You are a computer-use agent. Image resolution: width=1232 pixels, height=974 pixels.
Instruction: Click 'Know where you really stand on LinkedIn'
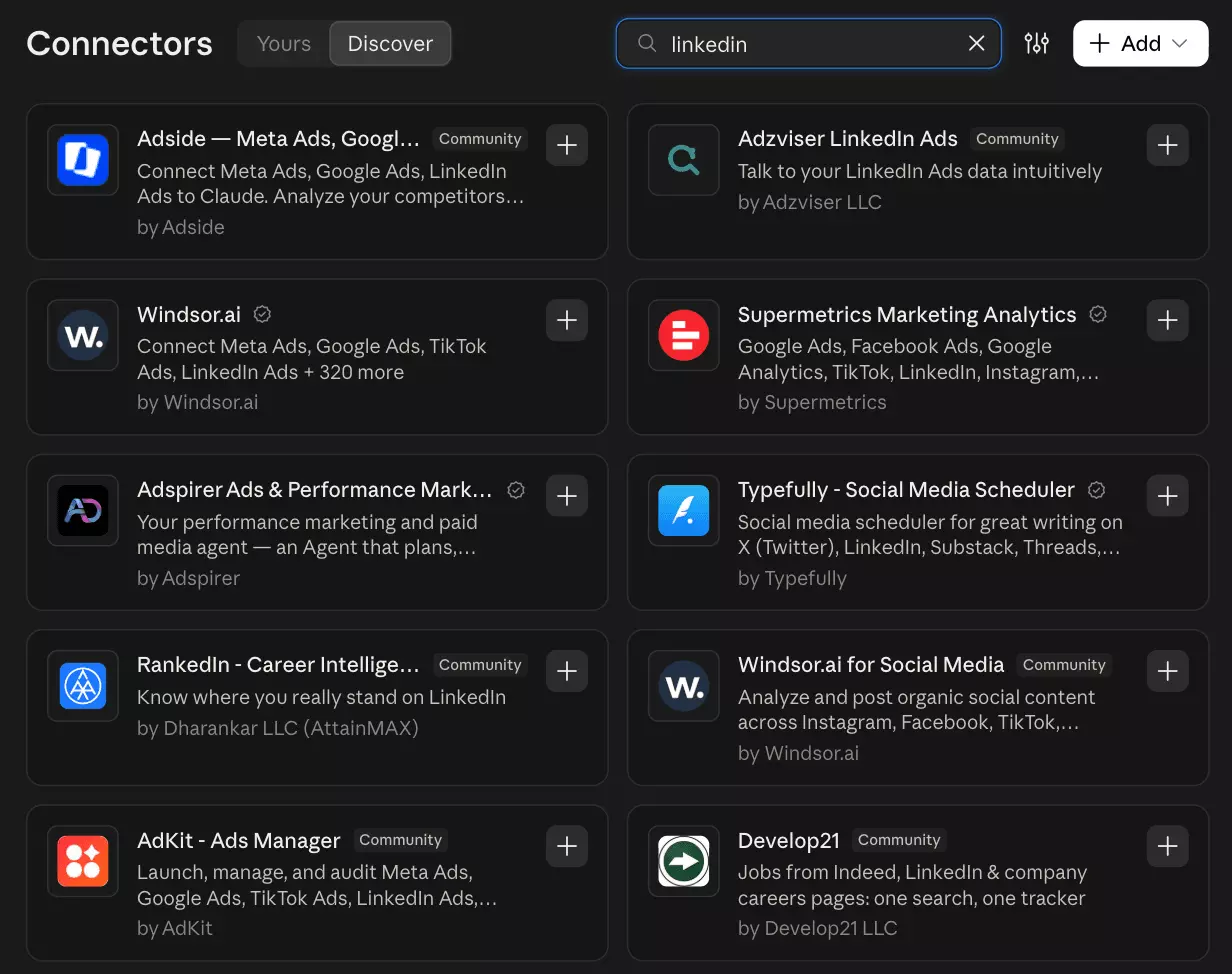click(x=321, y=697)
